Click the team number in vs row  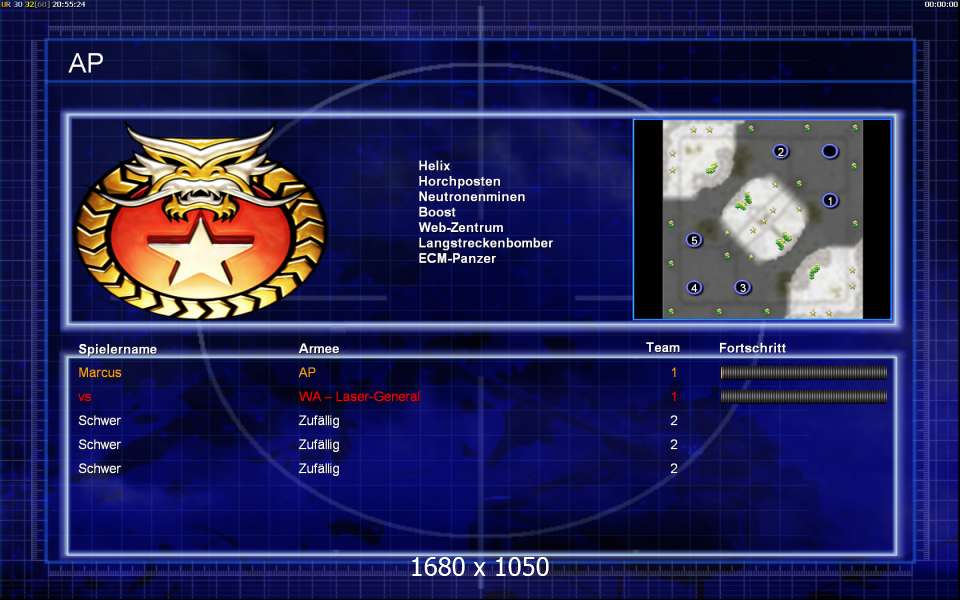[674, 396]
